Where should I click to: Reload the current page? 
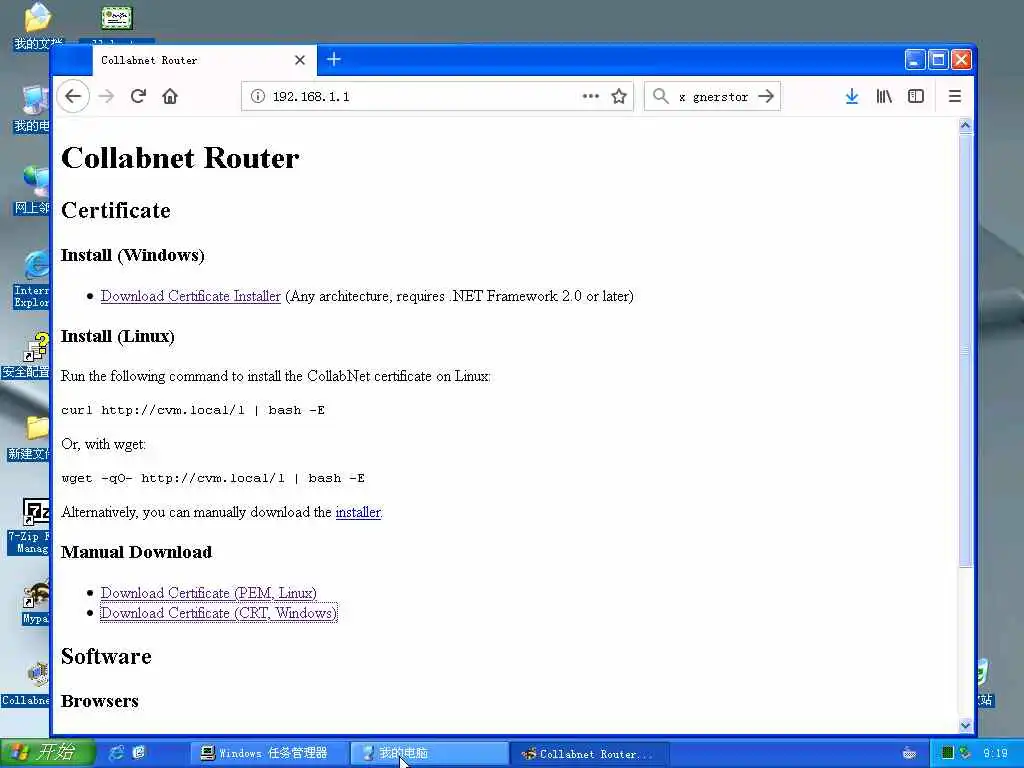pos(138,97)
